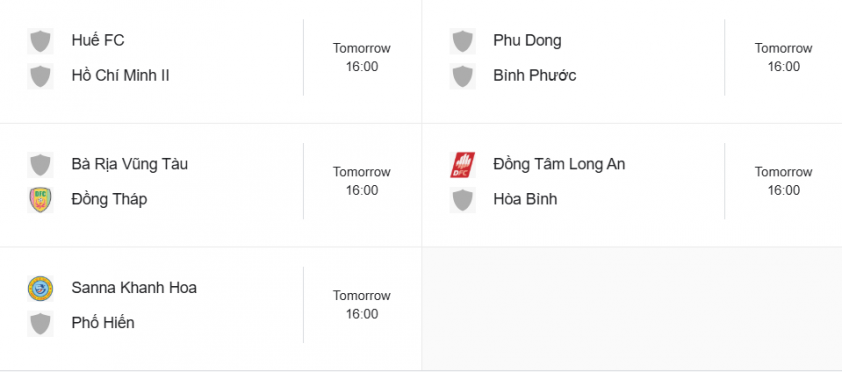Click the Bà Rịa Vũng Tàu shield icon

coord(40,165)
